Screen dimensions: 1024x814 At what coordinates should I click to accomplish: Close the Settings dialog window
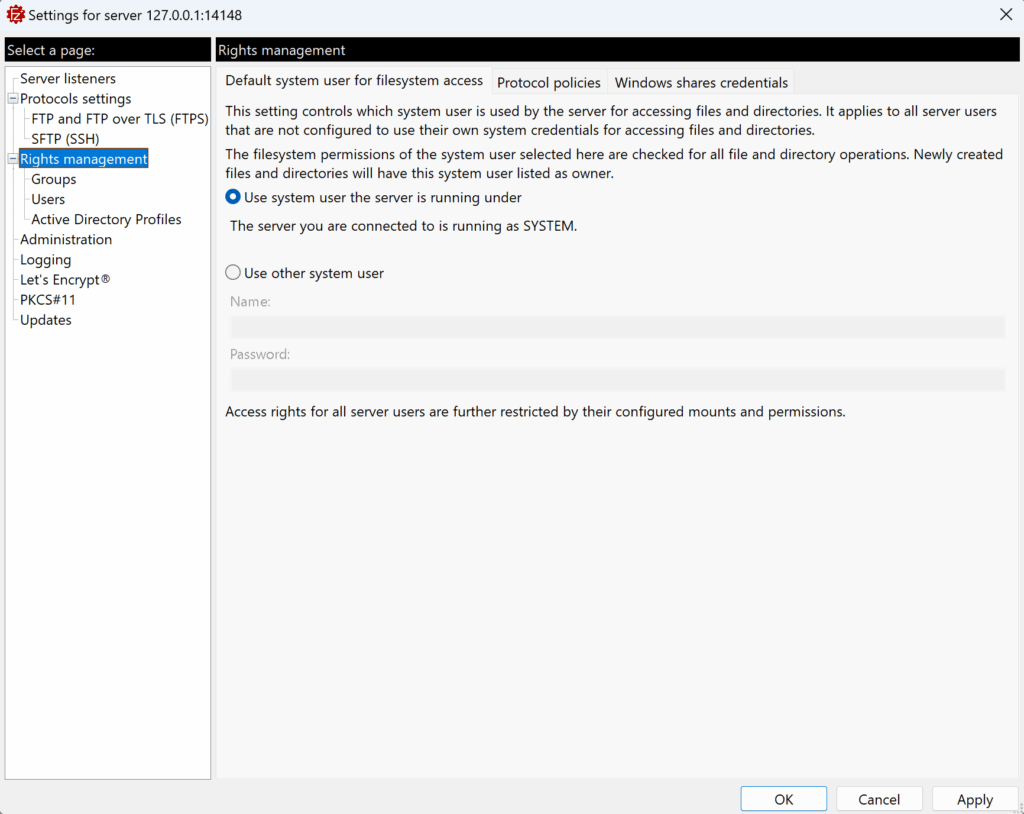pyautogui.click(x=1005, y=14)
